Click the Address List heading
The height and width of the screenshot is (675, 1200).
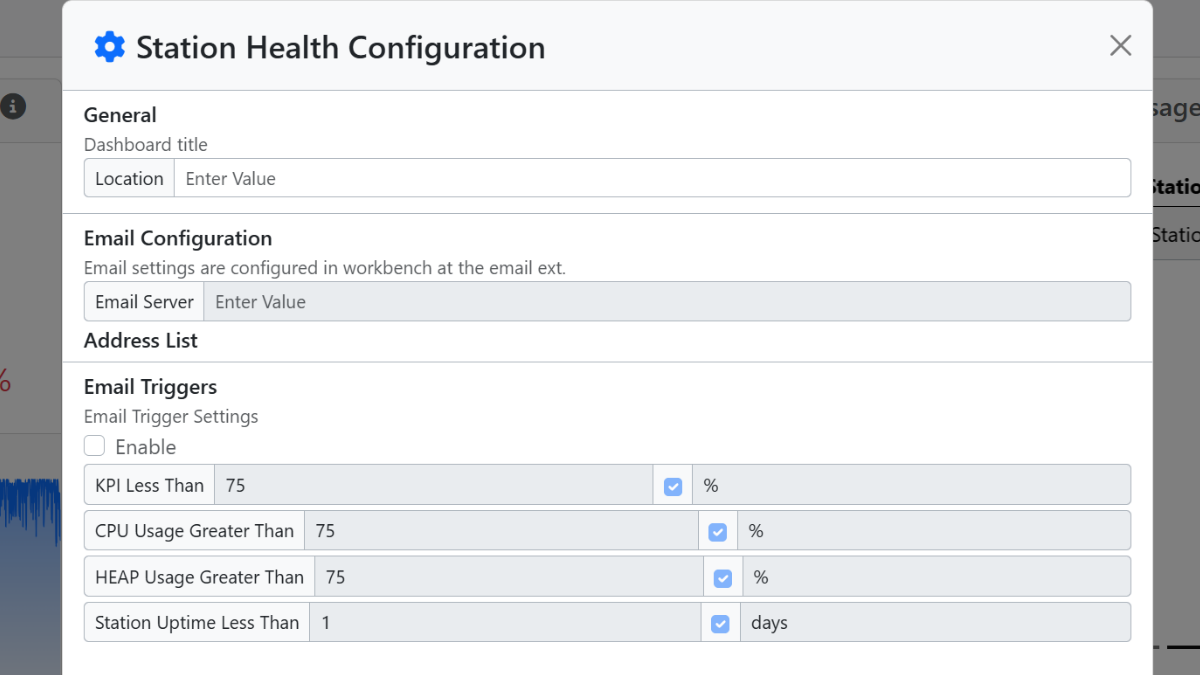click(x=141, y=341)
